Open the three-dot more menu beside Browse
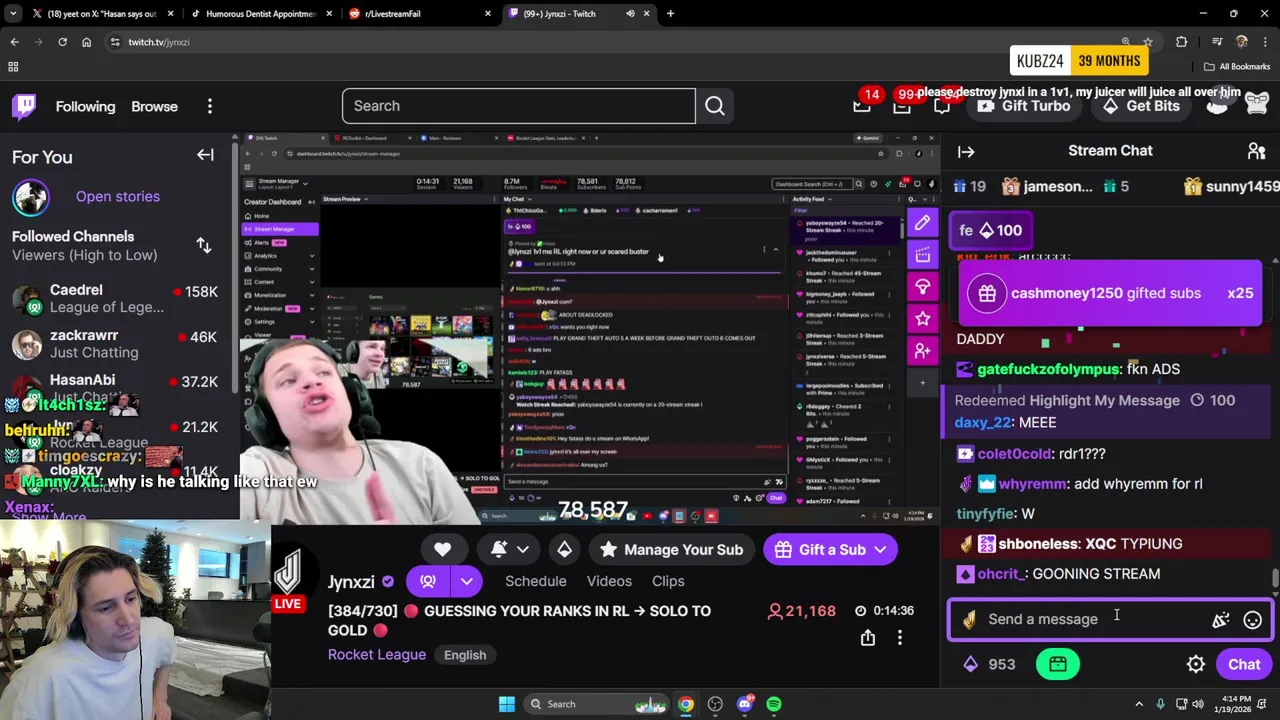Image resolution: width=1280 pixels, height=720 pixels. pos(209,106)
